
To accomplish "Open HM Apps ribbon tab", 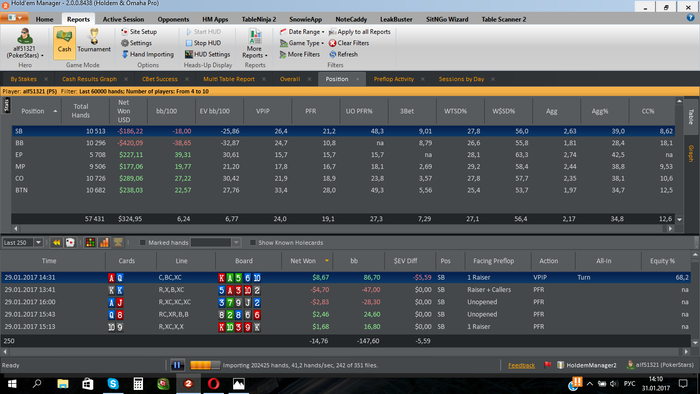I will [x=215, y=19].
